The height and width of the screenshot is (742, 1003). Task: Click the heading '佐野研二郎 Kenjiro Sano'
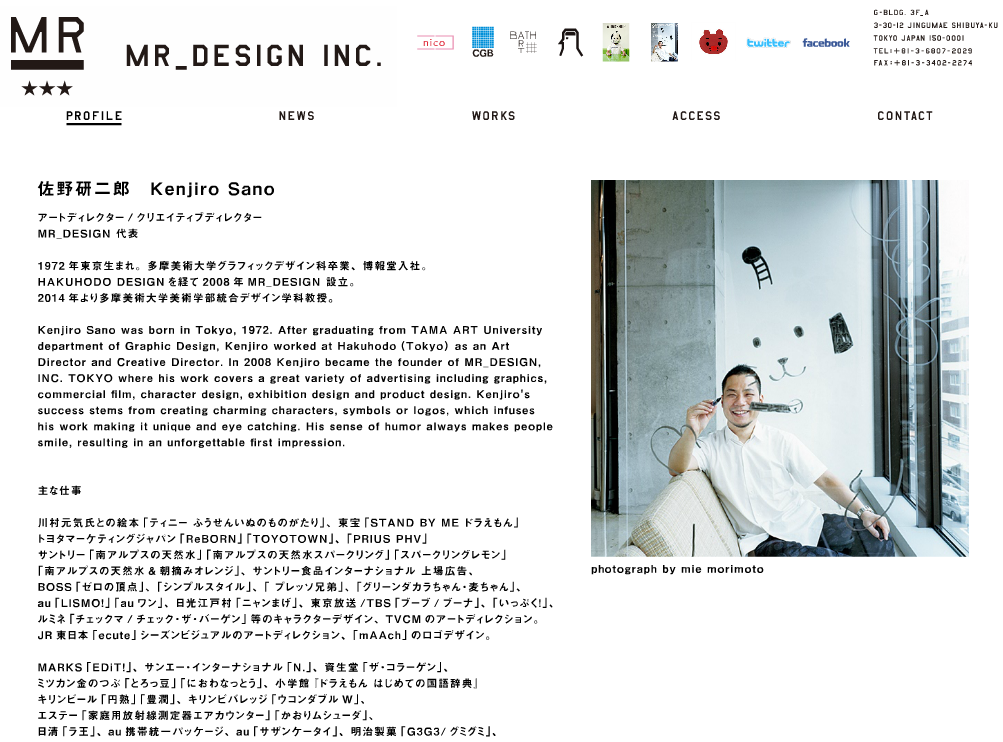pyautogui.click(x=157, y=189)
